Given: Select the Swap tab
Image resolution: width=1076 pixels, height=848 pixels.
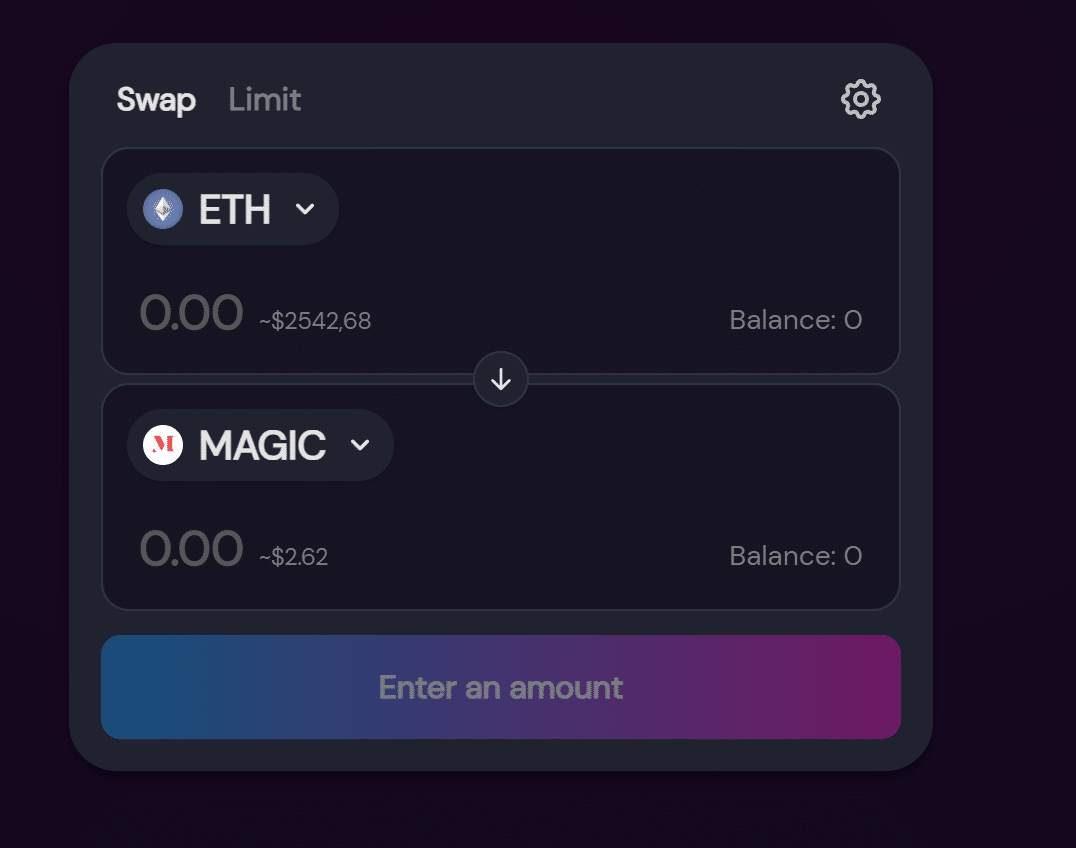Looking at the screenshot, I should click(x=156, y=100).
